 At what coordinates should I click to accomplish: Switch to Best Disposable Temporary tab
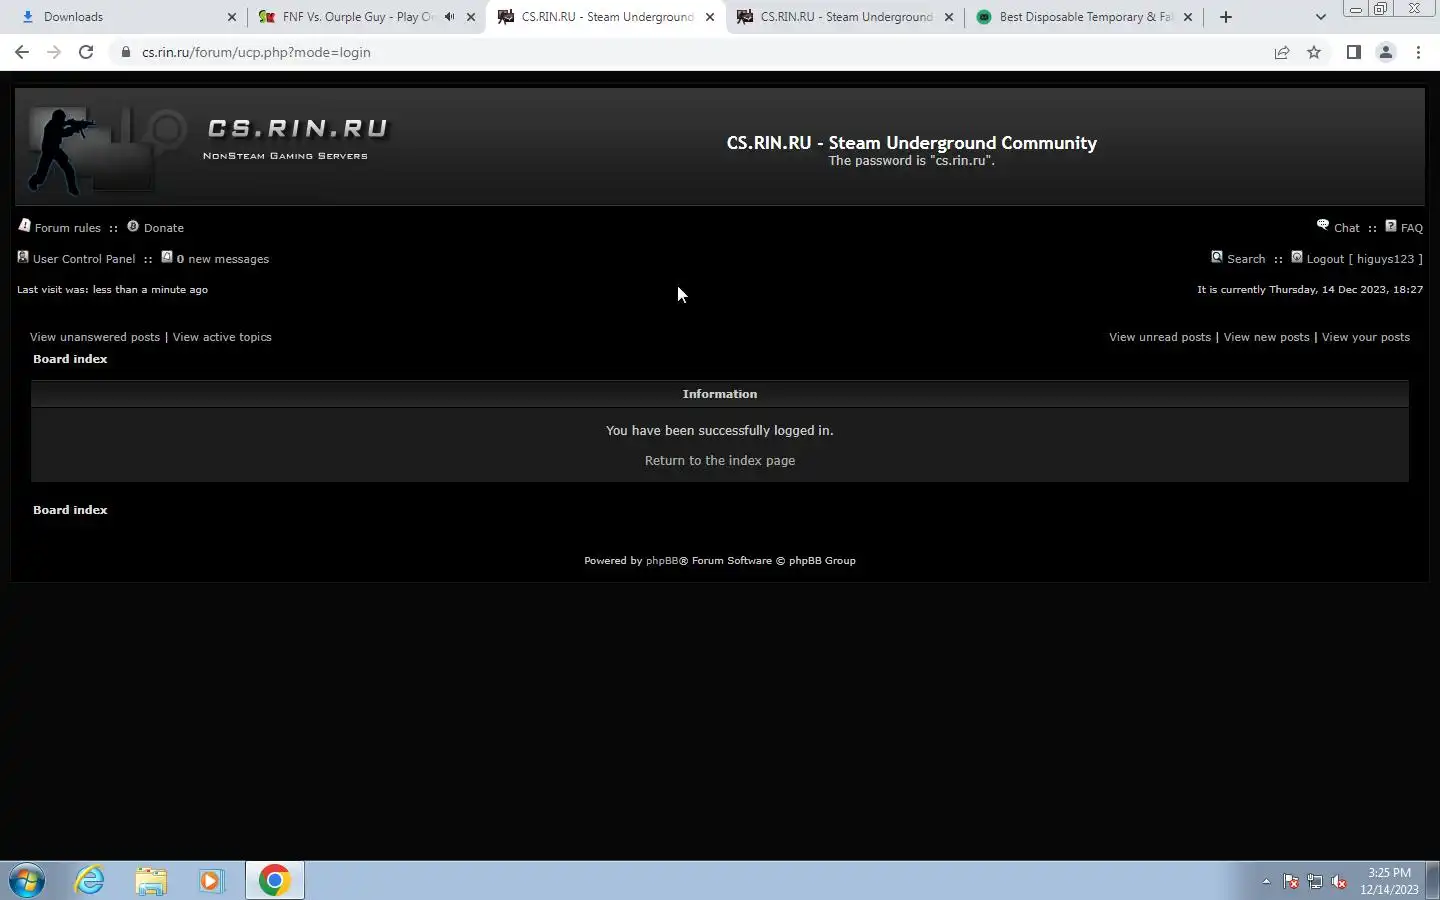1084,17
